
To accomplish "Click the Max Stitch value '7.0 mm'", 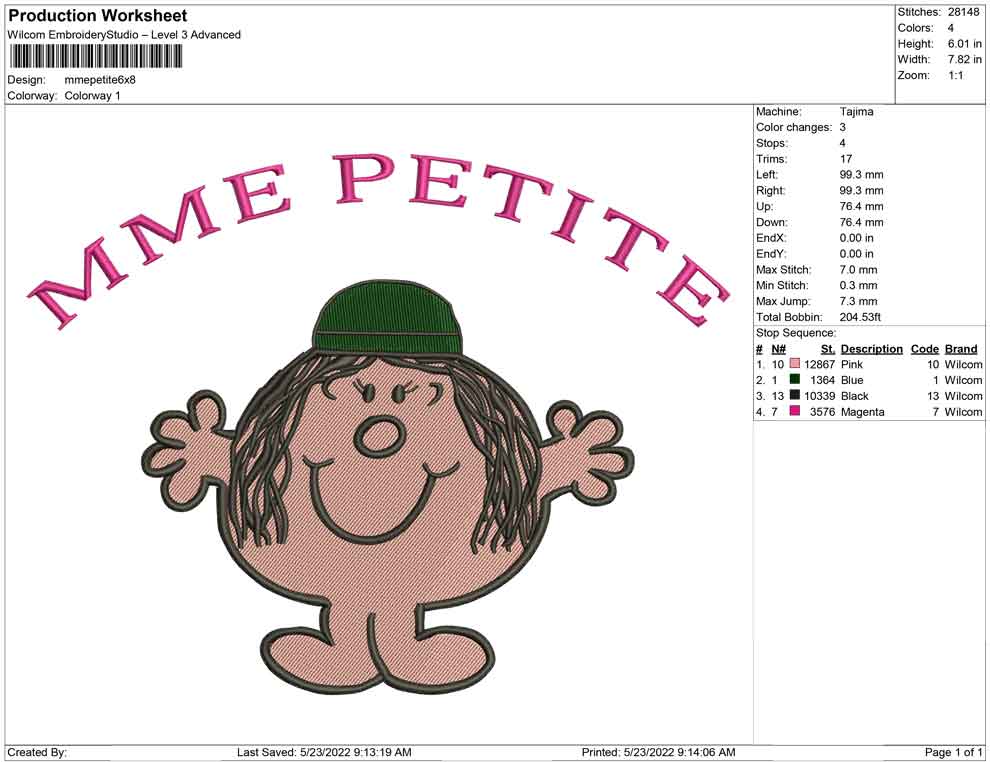I will 858,270.
